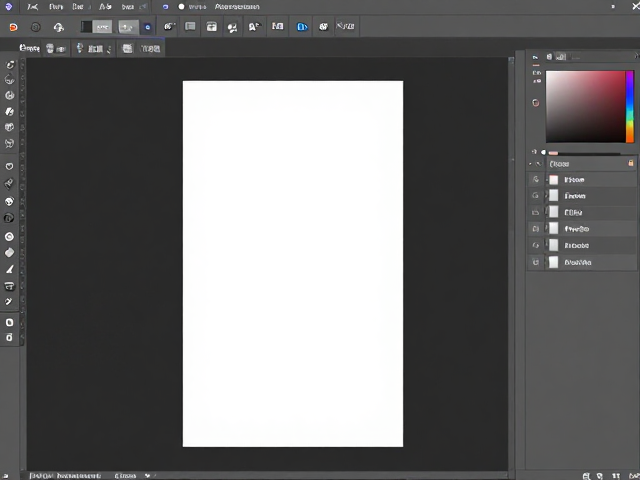Select the dark spiral tool in the left toolbox
Viewport: 640px width, 480px height.
pos(9,218)
